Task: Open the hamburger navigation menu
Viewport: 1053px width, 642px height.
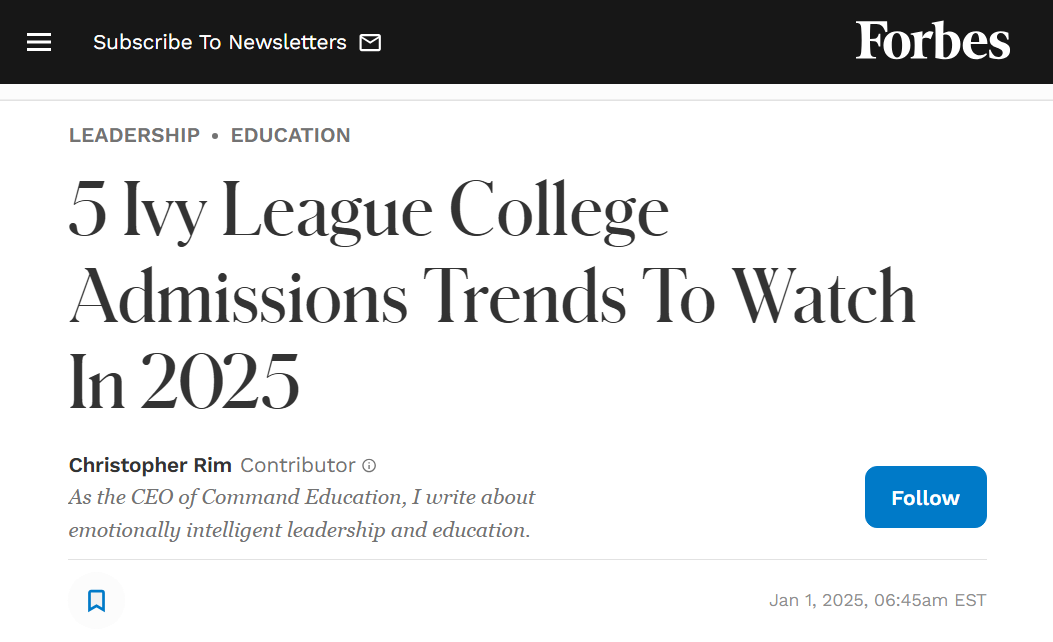Action: click(x=39, y=42)
